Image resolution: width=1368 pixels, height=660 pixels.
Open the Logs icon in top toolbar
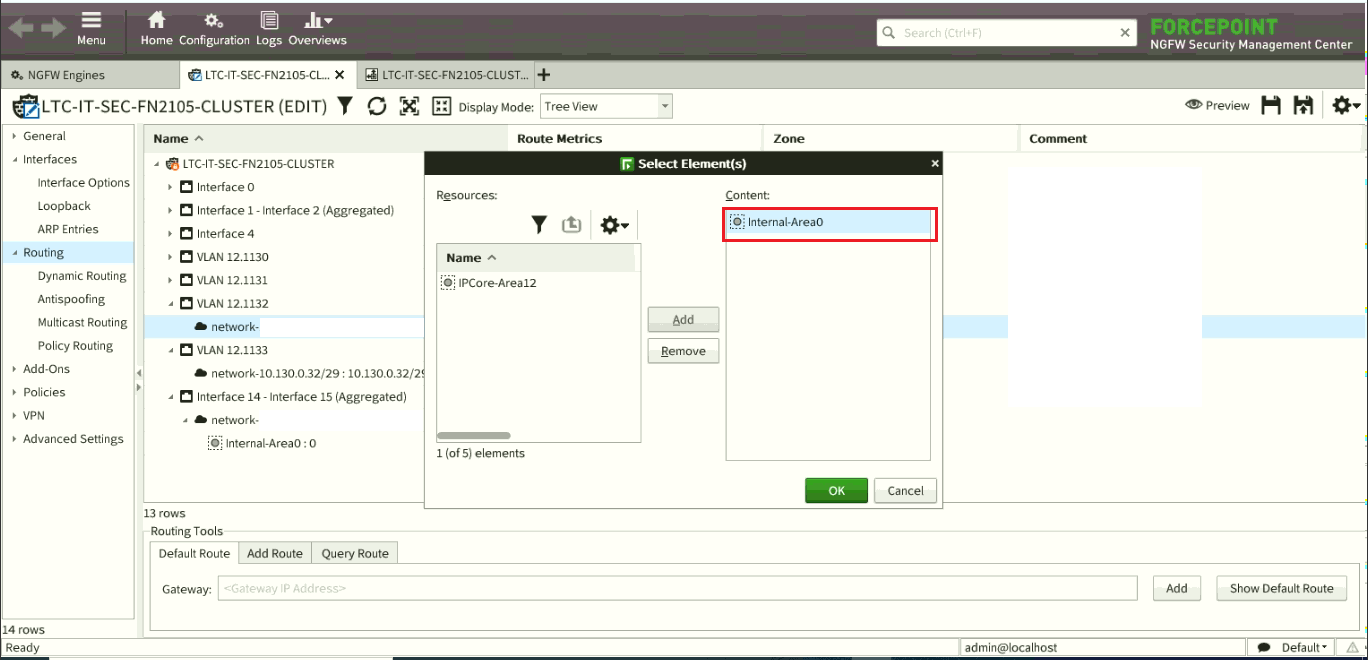tap(268, 29)
